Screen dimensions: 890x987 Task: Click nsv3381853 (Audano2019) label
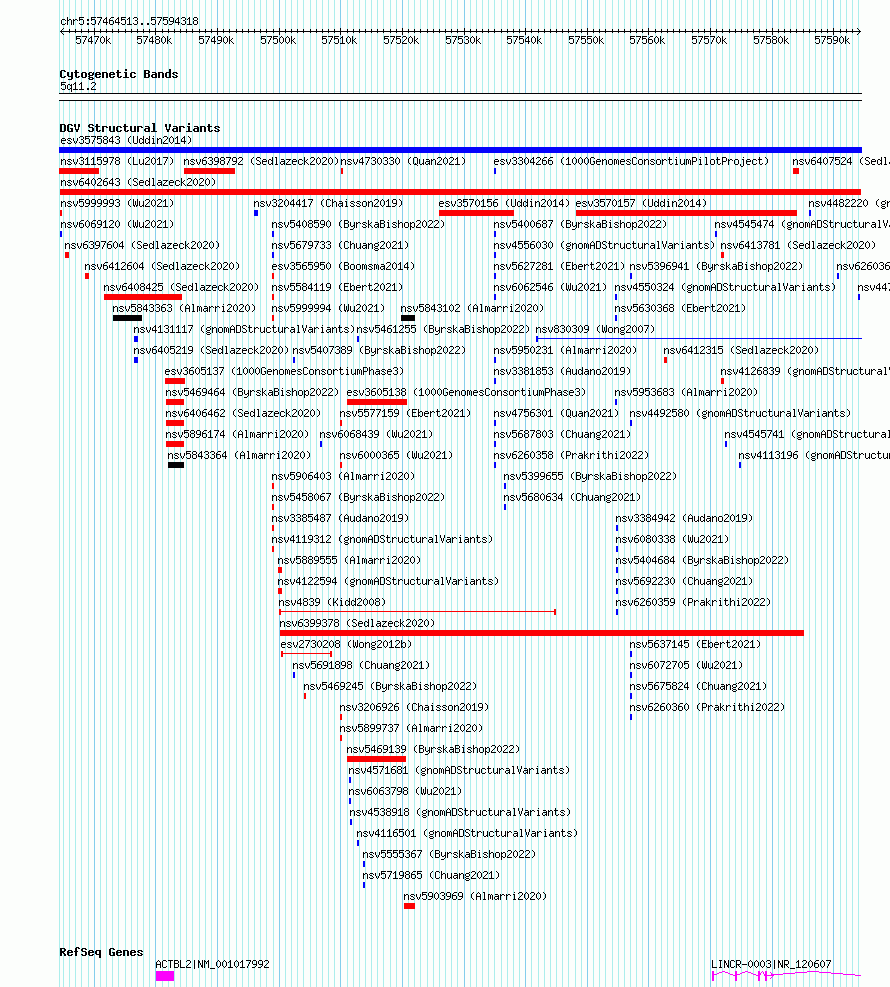click(x=561, y=371)
